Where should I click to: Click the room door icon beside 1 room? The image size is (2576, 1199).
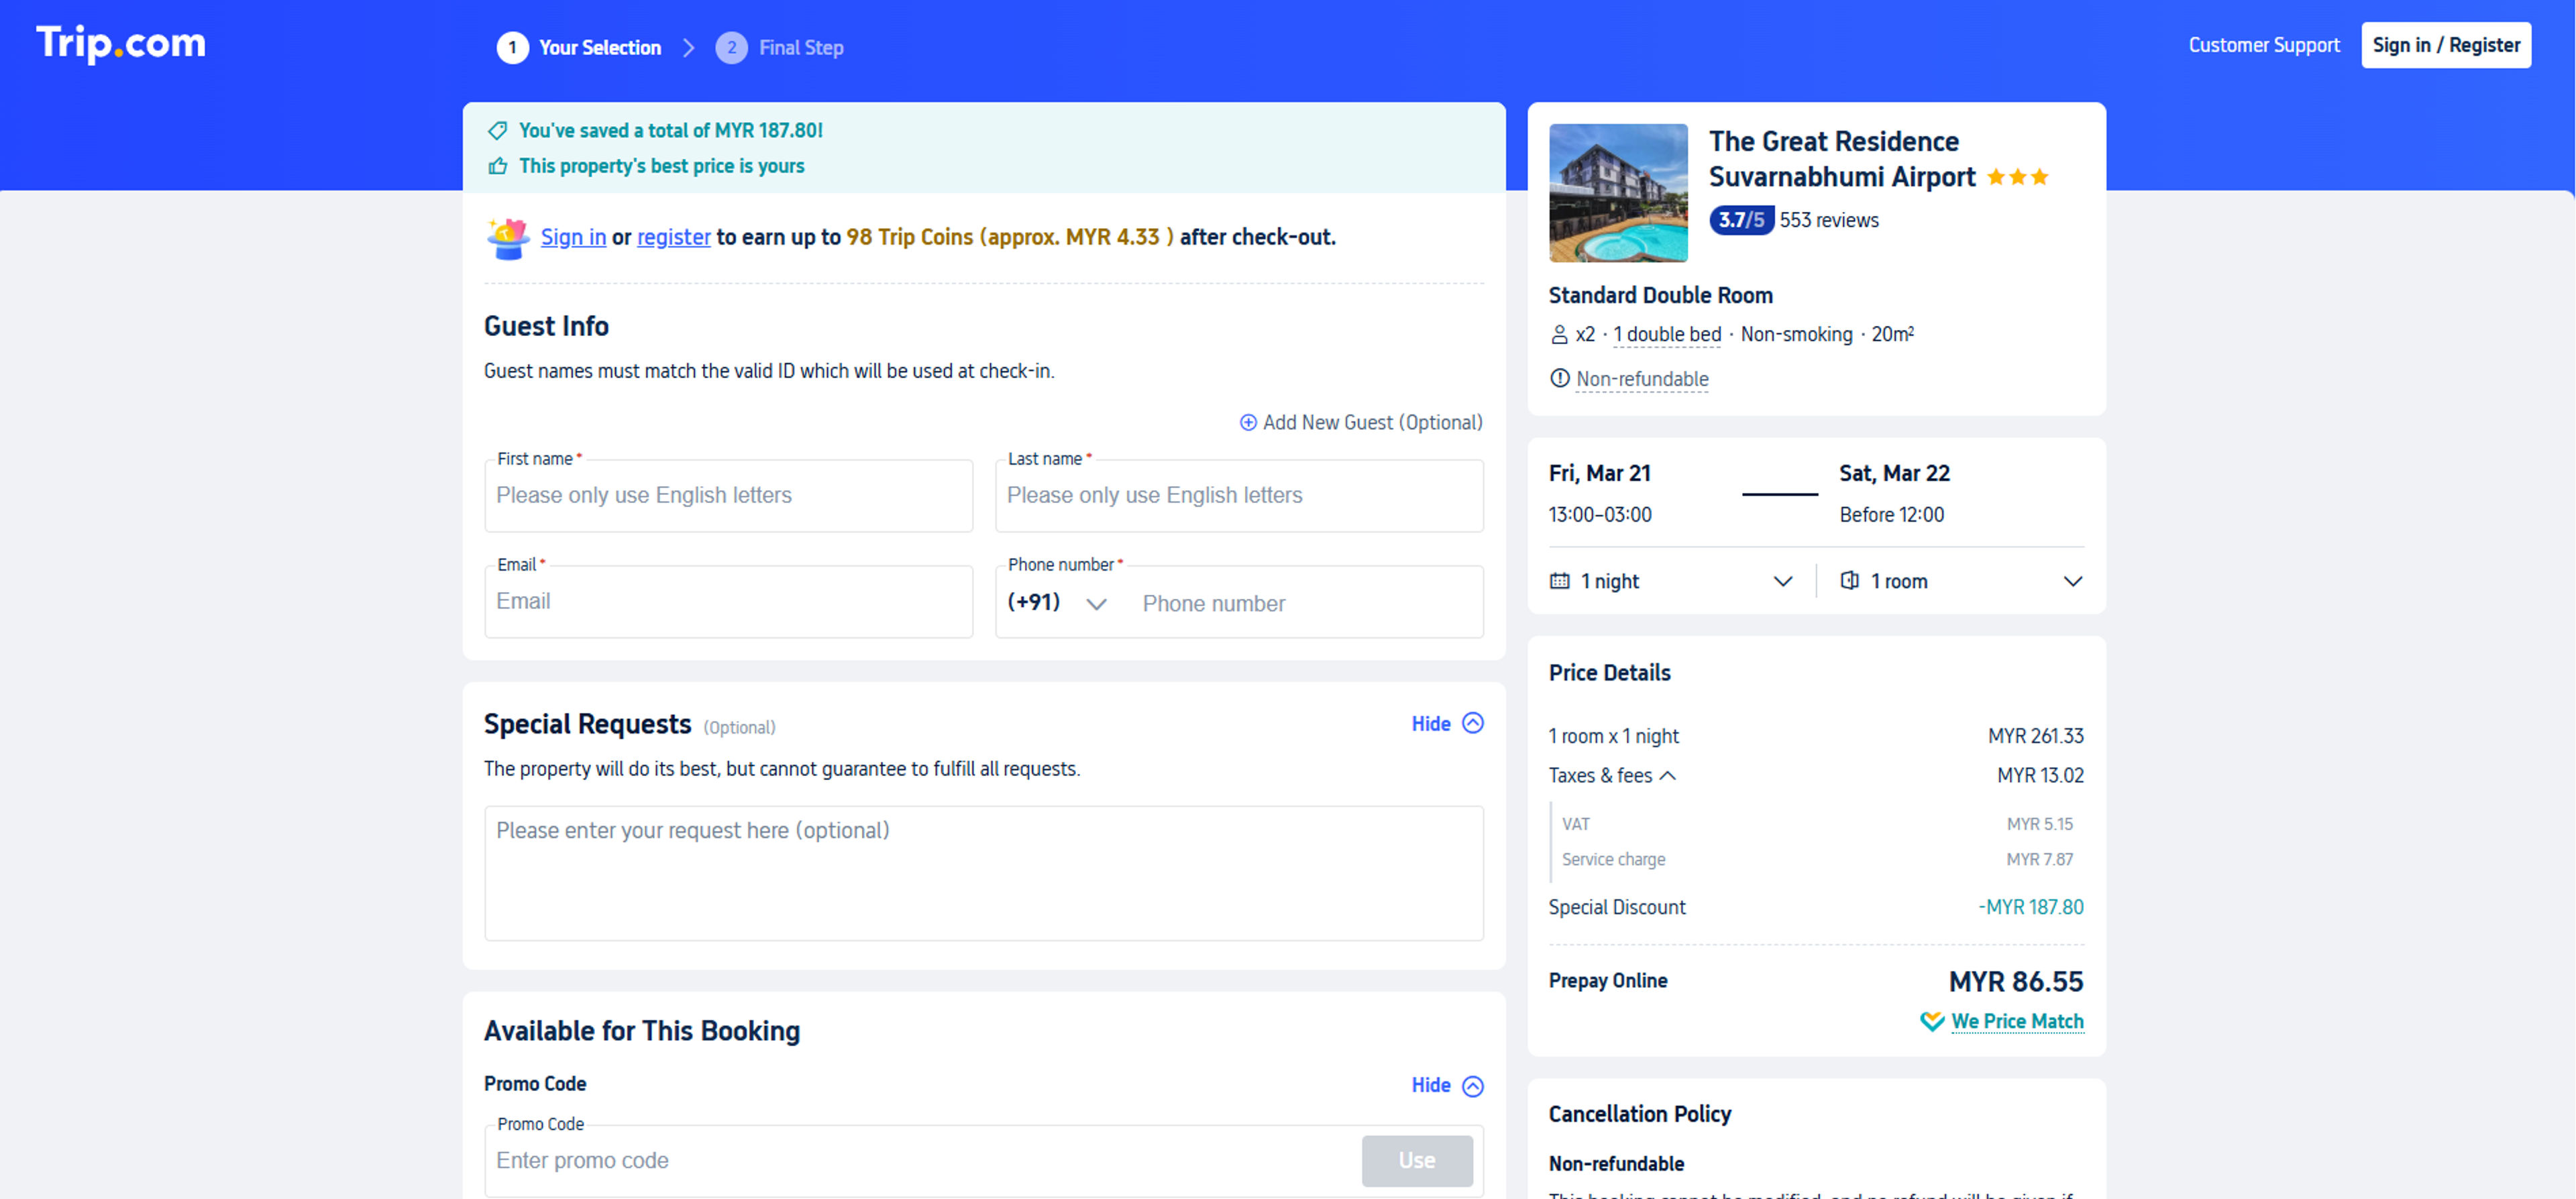point(1850,581)
